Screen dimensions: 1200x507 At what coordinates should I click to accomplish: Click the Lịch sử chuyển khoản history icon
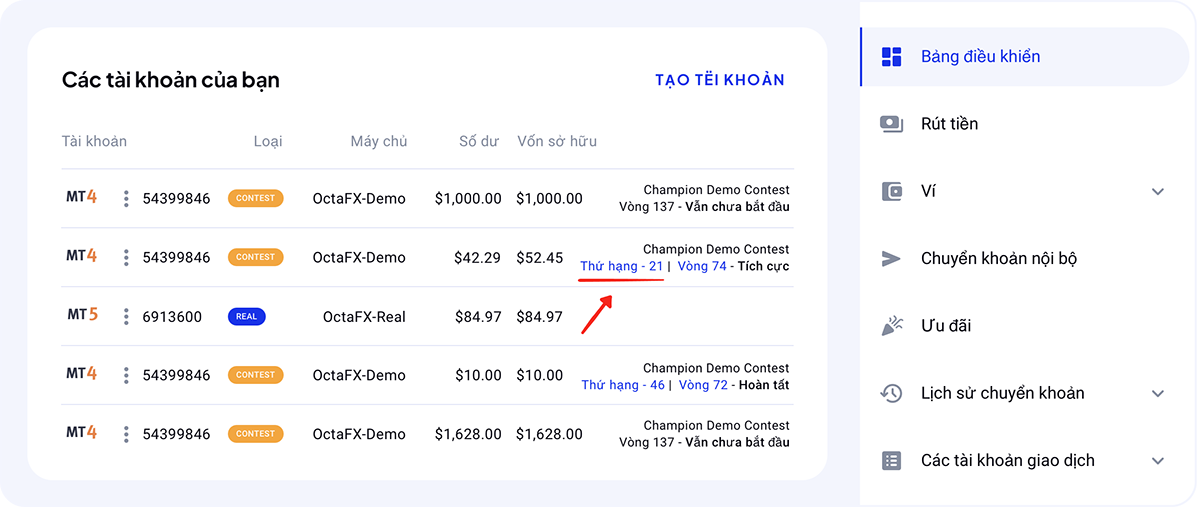point(891,393)
